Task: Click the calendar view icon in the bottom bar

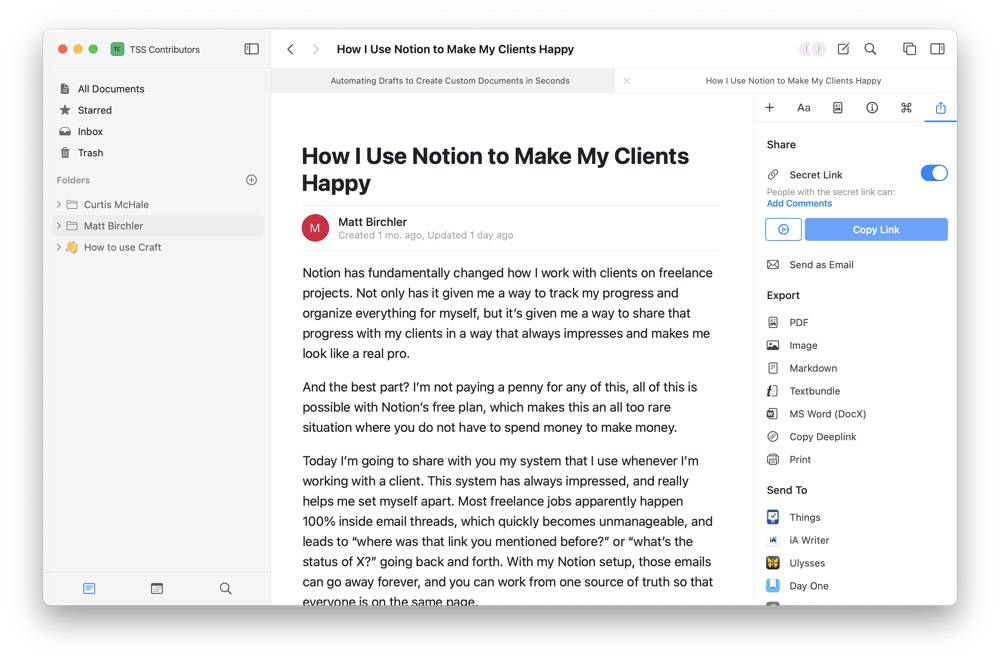Action: pos(157,588)
